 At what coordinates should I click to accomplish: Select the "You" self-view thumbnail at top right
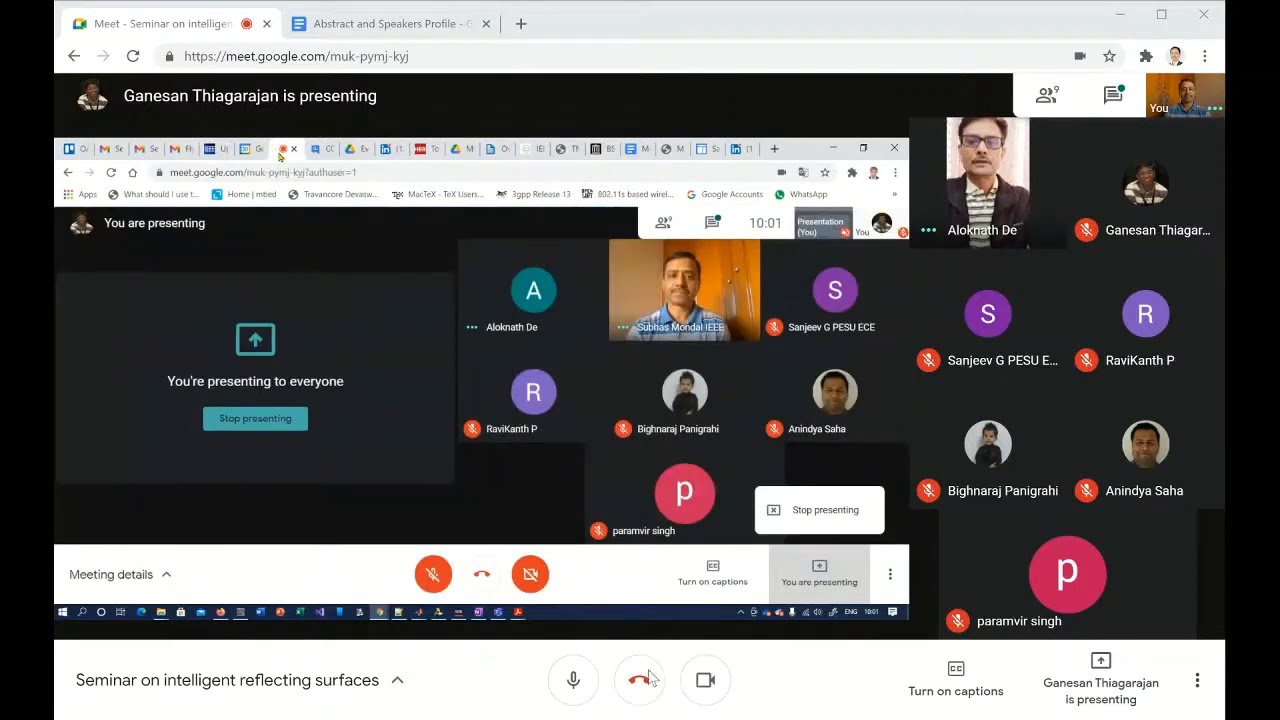[x=1185, y=95]
